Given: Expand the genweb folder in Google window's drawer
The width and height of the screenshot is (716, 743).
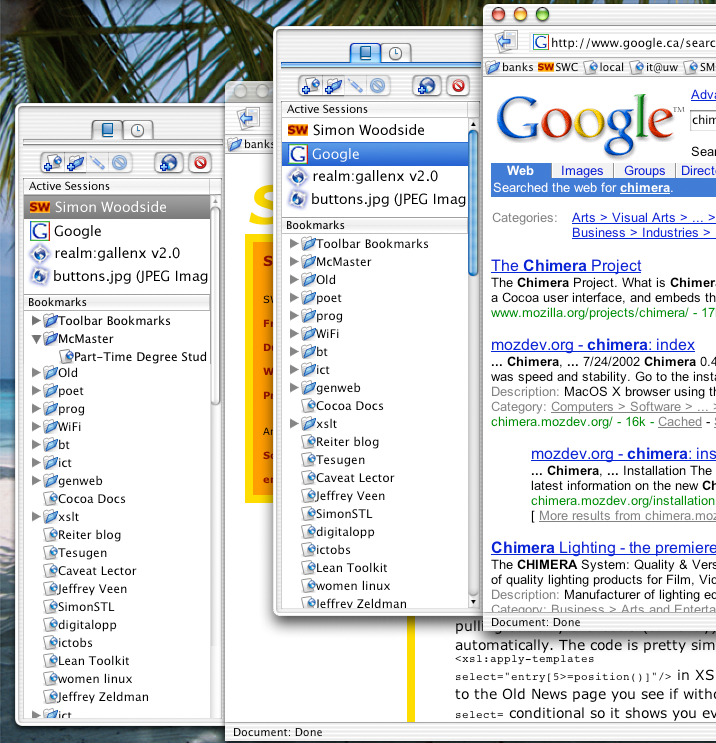Looking at the screenshot, I should click(x=294, y=388).
